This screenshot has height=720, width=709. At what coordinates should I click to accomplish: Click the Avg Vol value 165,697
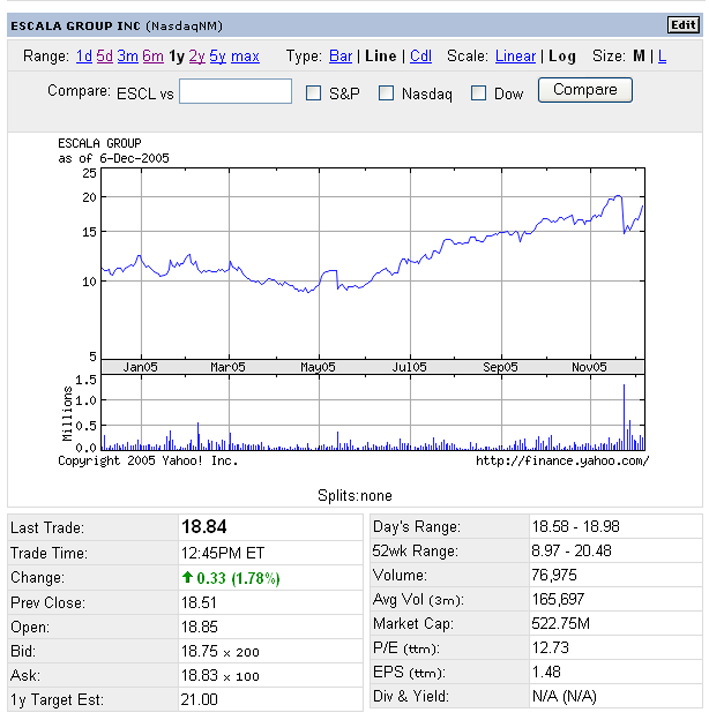[558, 599]
